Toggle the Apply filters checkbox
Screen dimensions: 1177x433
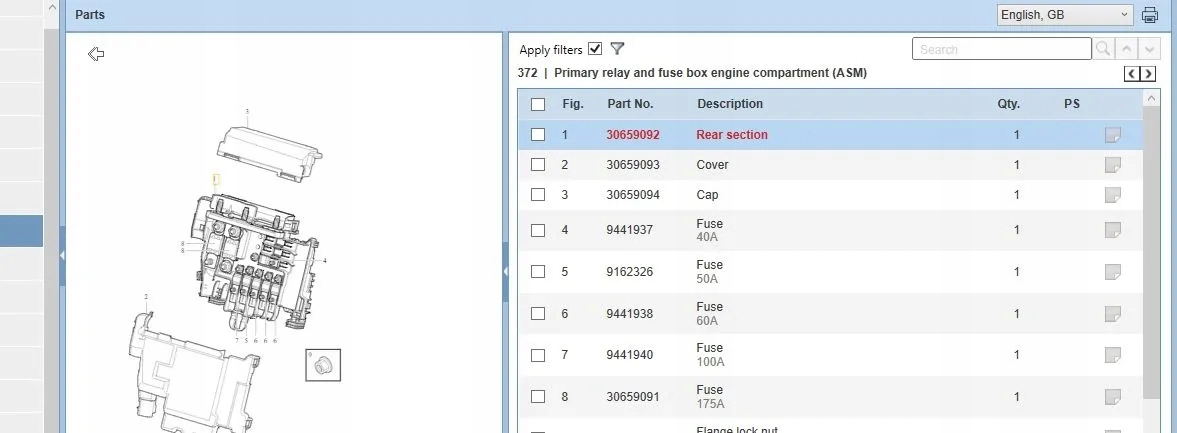tap(595, 49)
